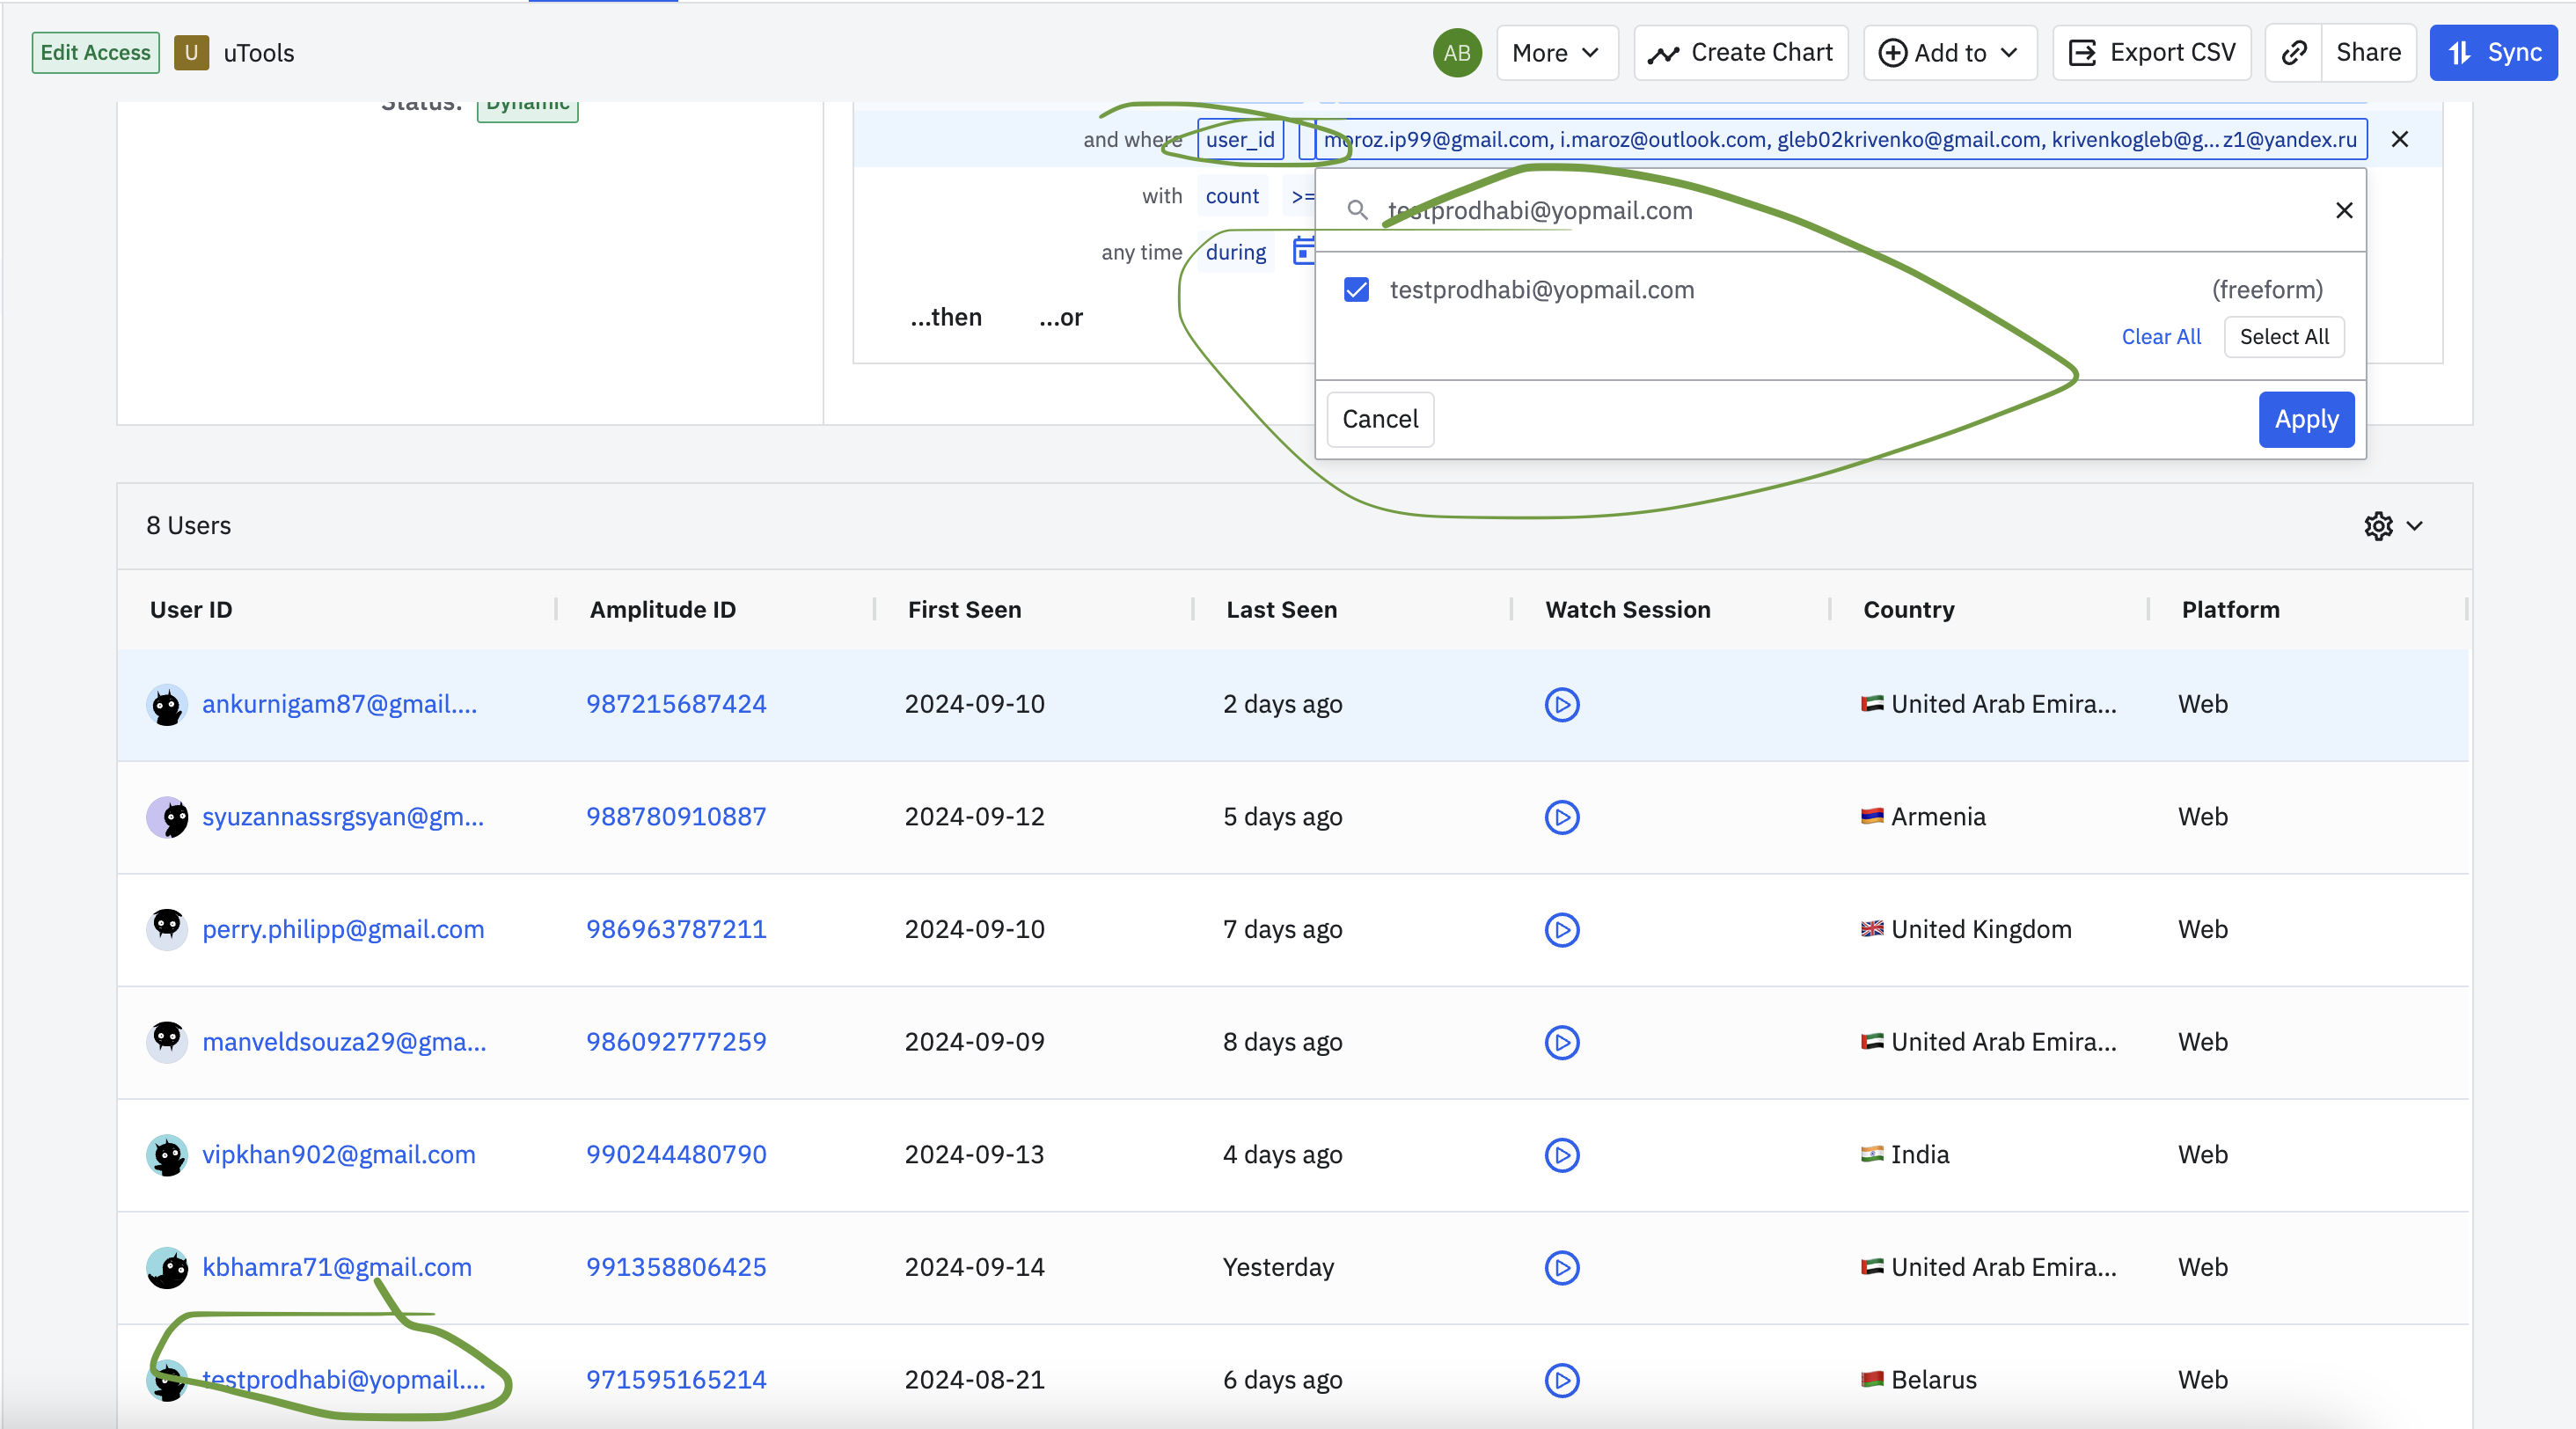Open Amplitude ID 988780910887 link
The image size is (2576, 1429).
tap(676, 817)
